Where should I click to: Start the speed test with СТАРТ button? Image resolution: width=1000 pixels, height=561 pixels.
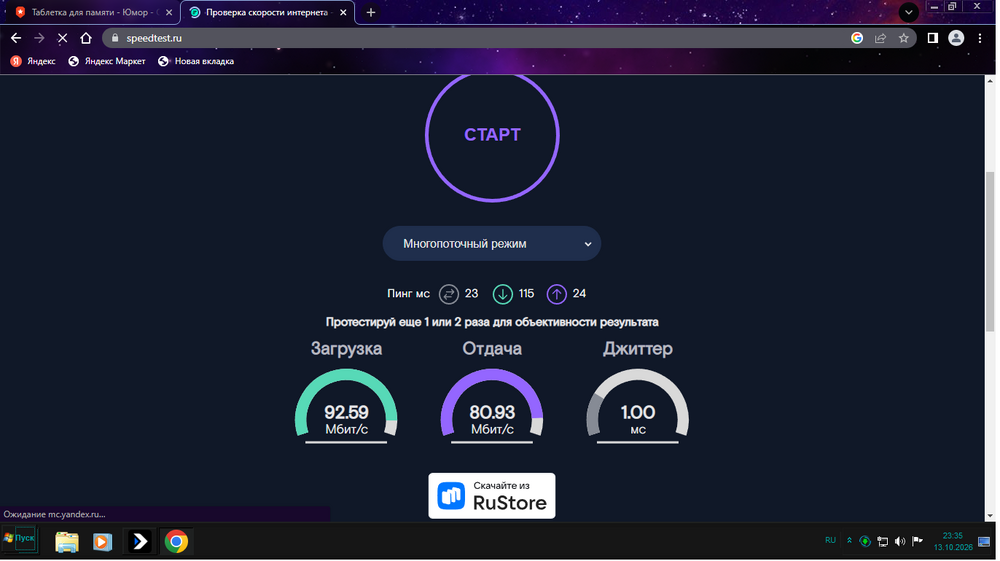[492, 135]
